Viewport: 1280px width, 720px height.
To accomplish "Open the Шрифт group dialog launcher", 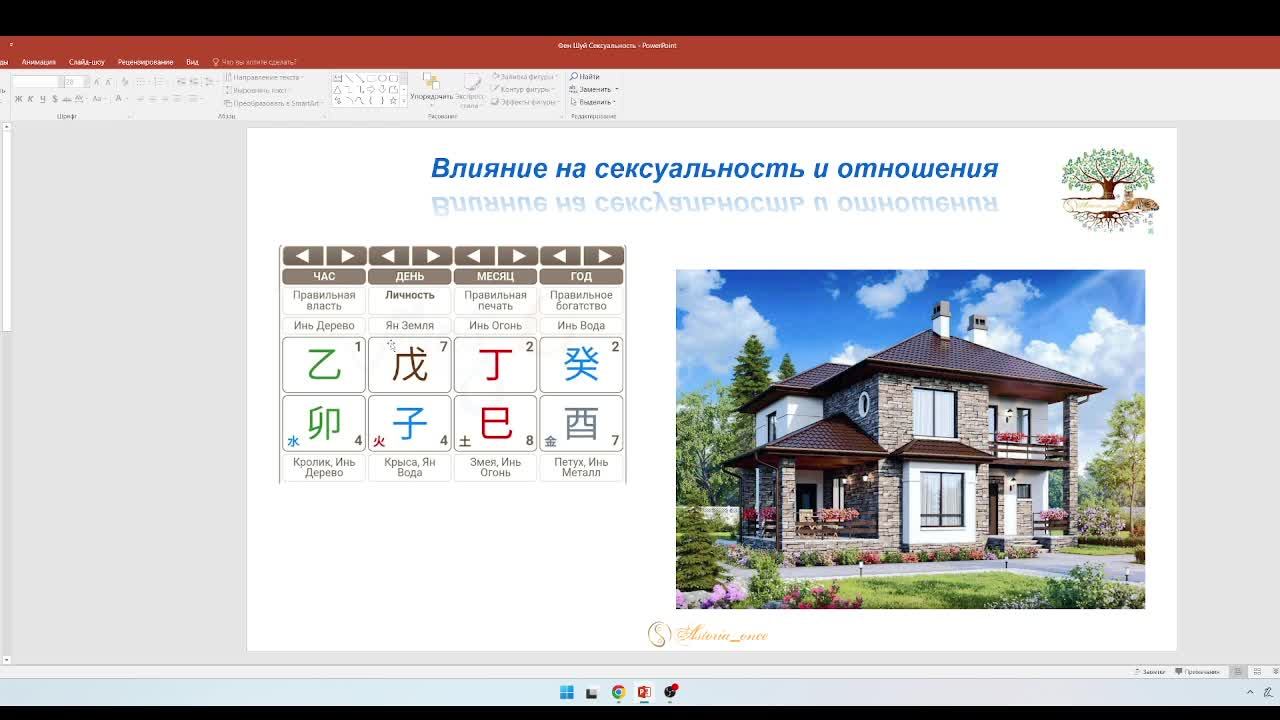I will (x=129, y=116).
